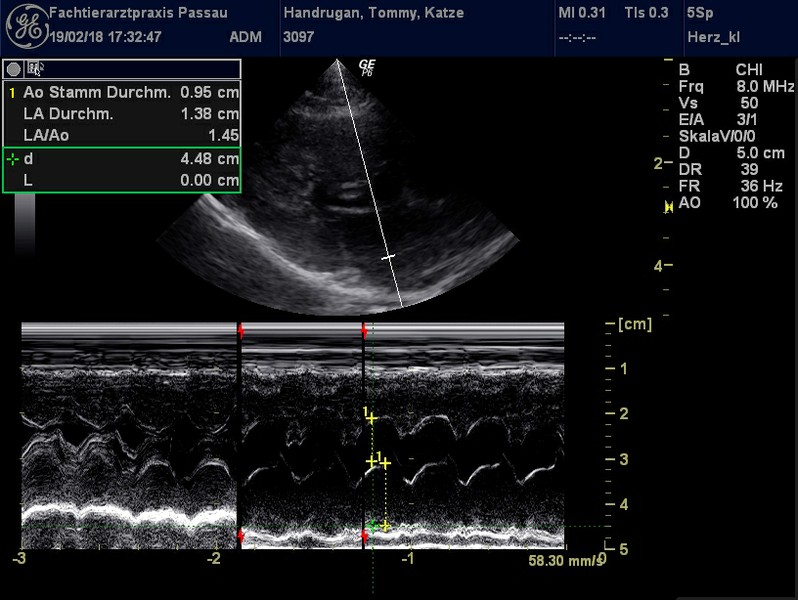798x600 pixels.
Task: Click the 1.38 cm left atrium value
Action: point(209,114)
